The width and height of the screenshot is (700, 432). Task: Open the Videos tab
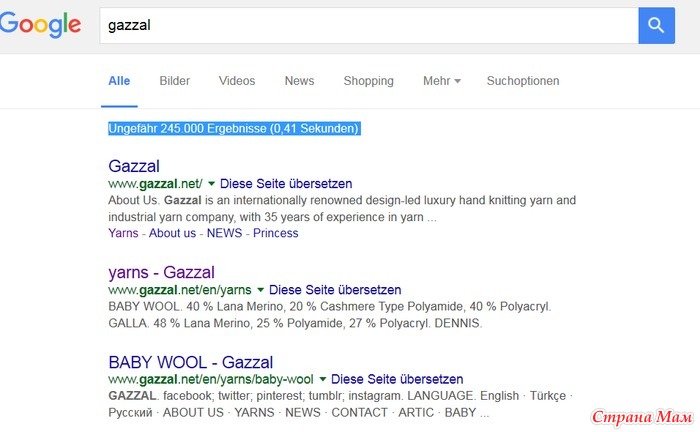pos(237,81)
